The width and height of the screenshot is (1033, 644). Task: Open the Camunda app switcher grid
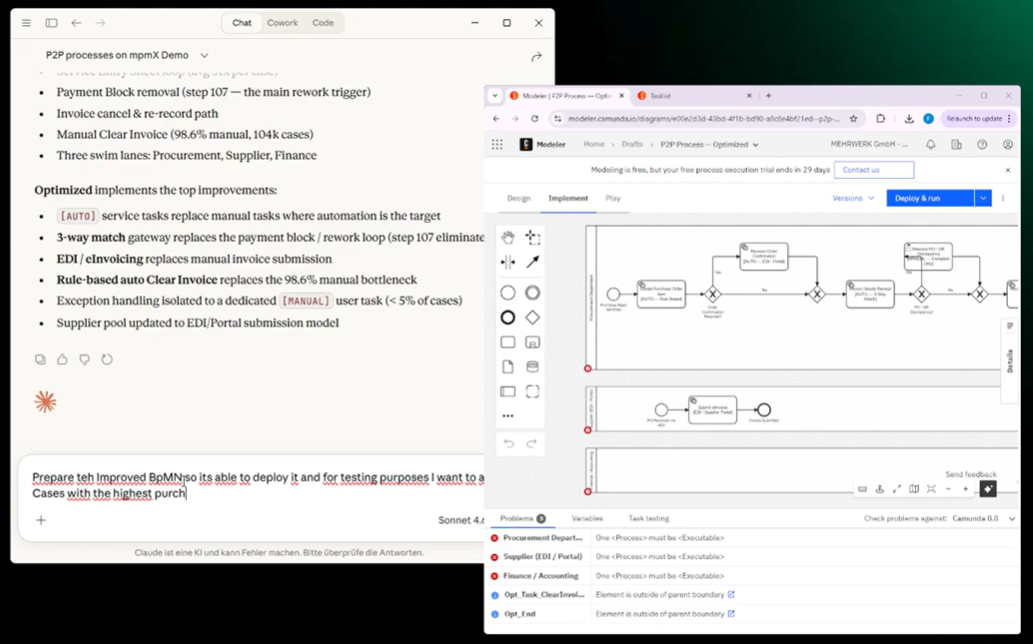pyautogui.click(x=497, y=144)
